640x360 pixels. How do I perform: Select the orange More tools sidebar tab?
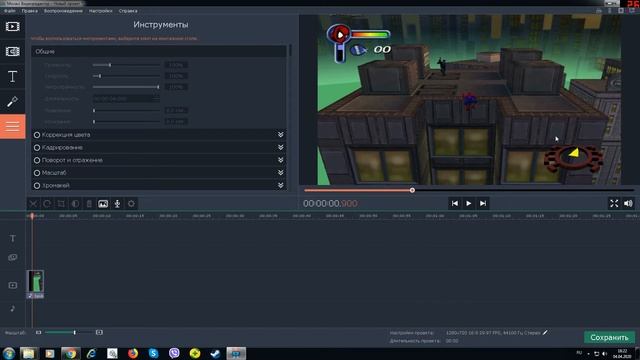[x=12, y=126]
